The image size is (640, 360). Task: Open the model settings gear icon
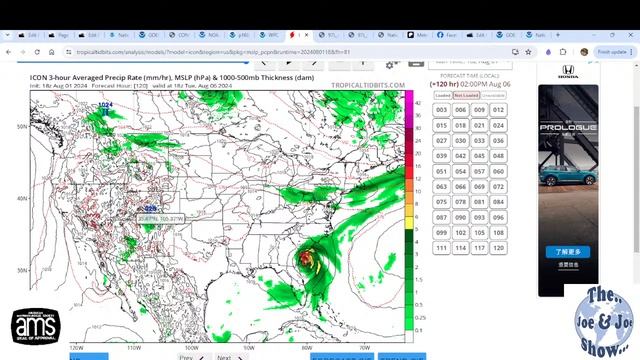390,65
